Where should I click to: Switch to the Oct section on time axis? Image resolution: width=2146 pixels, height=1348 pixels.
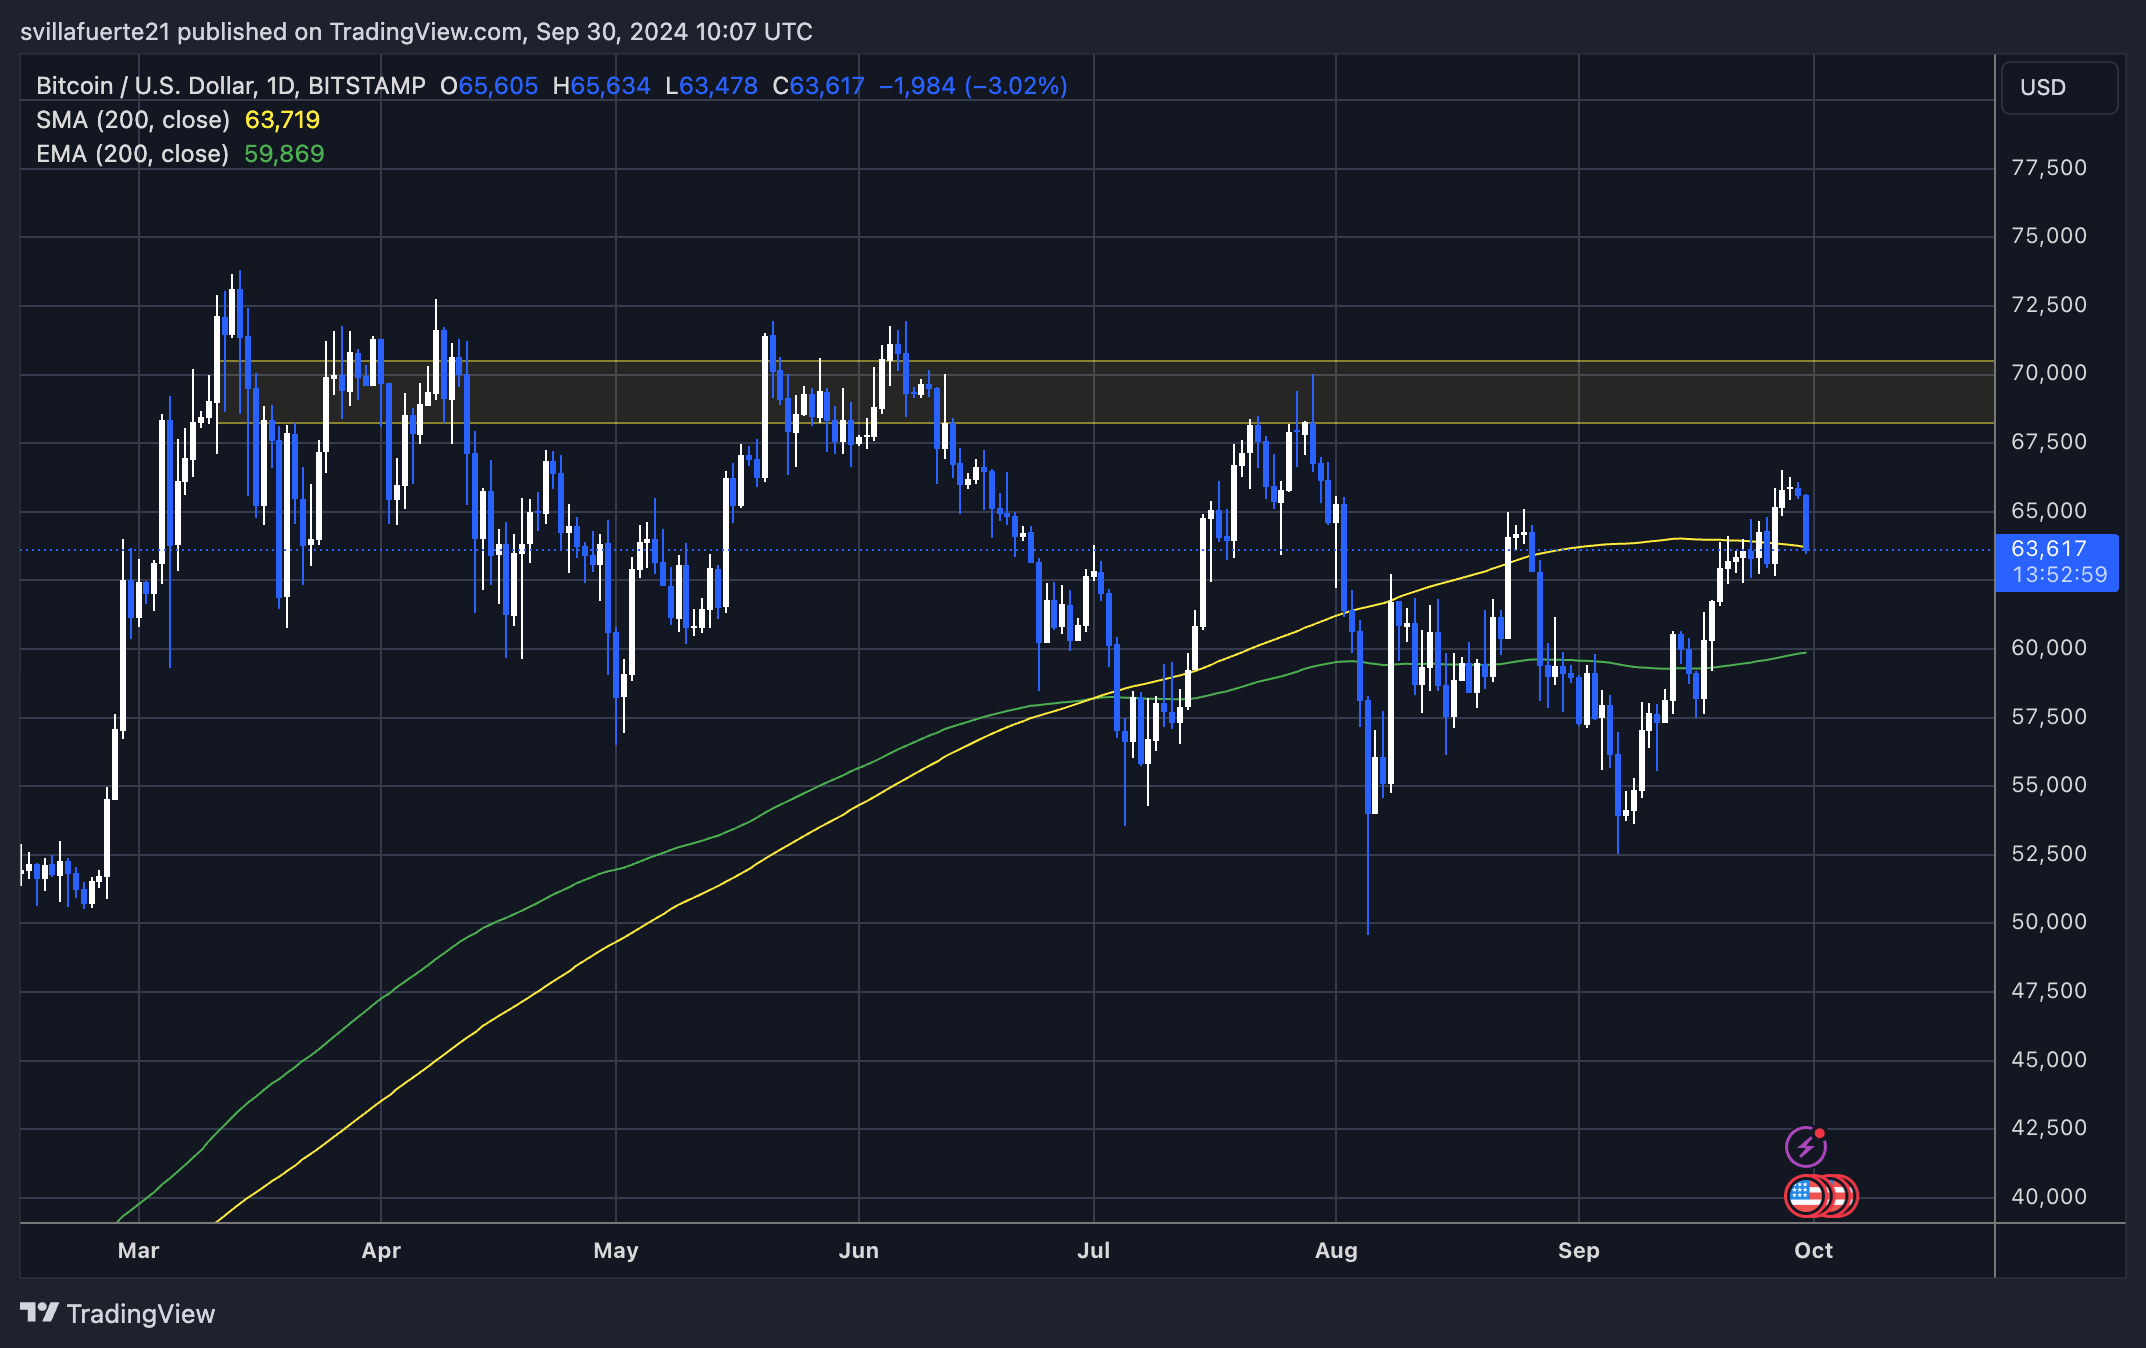click(1812, 1250)
